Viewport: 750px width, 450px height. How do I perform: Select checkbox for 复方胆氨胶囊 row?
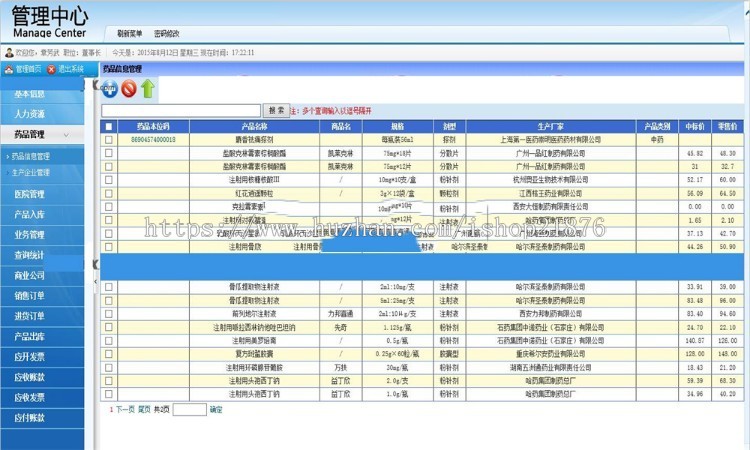[109, 352]
